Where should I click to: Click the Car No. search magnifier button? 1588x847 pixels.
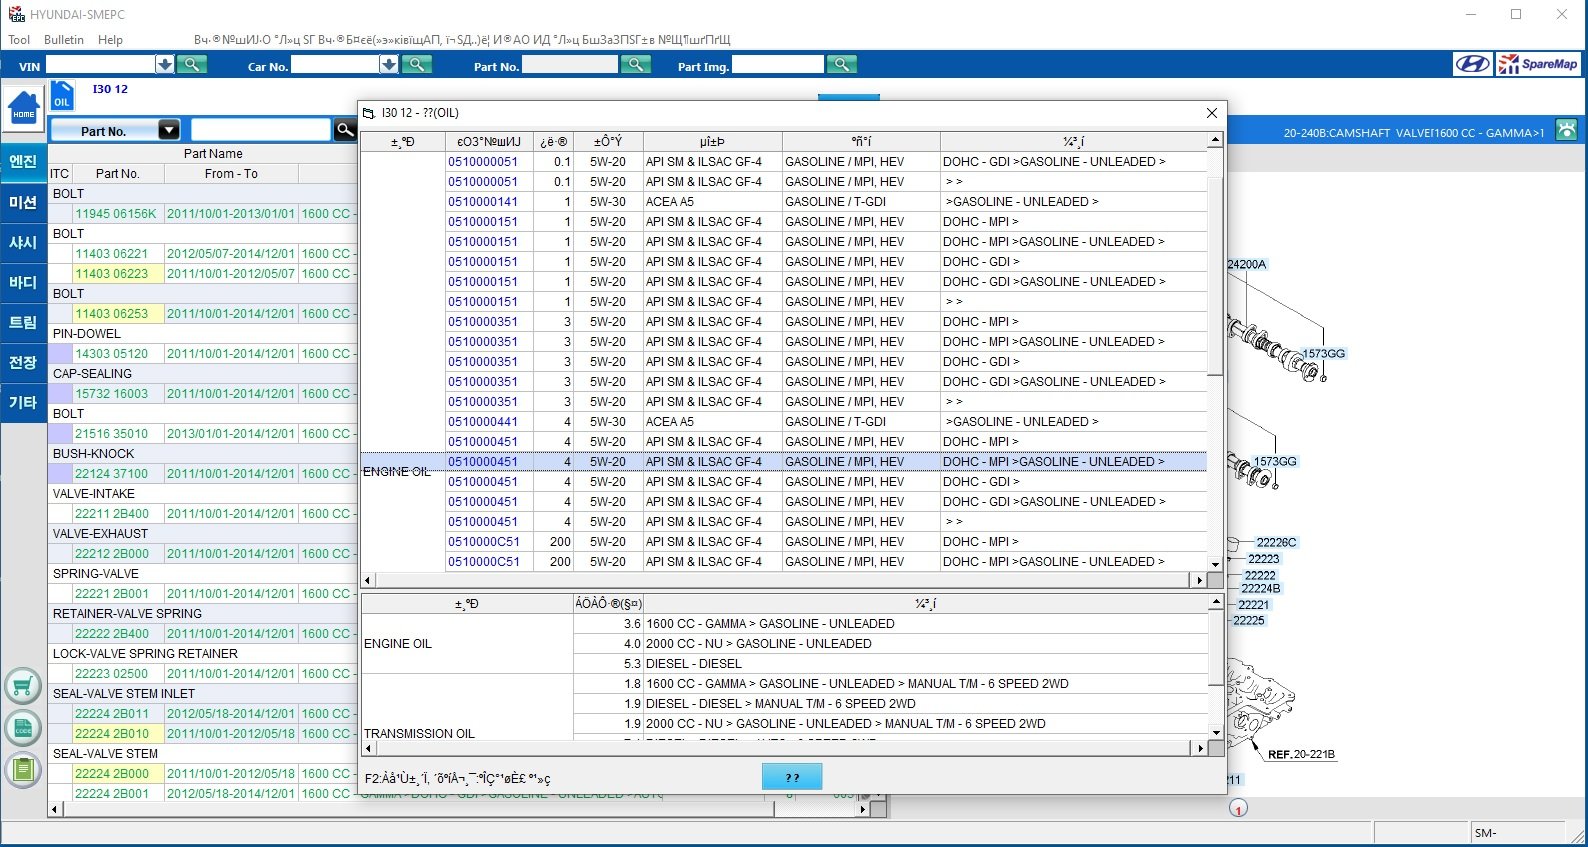tap(416, 65)
